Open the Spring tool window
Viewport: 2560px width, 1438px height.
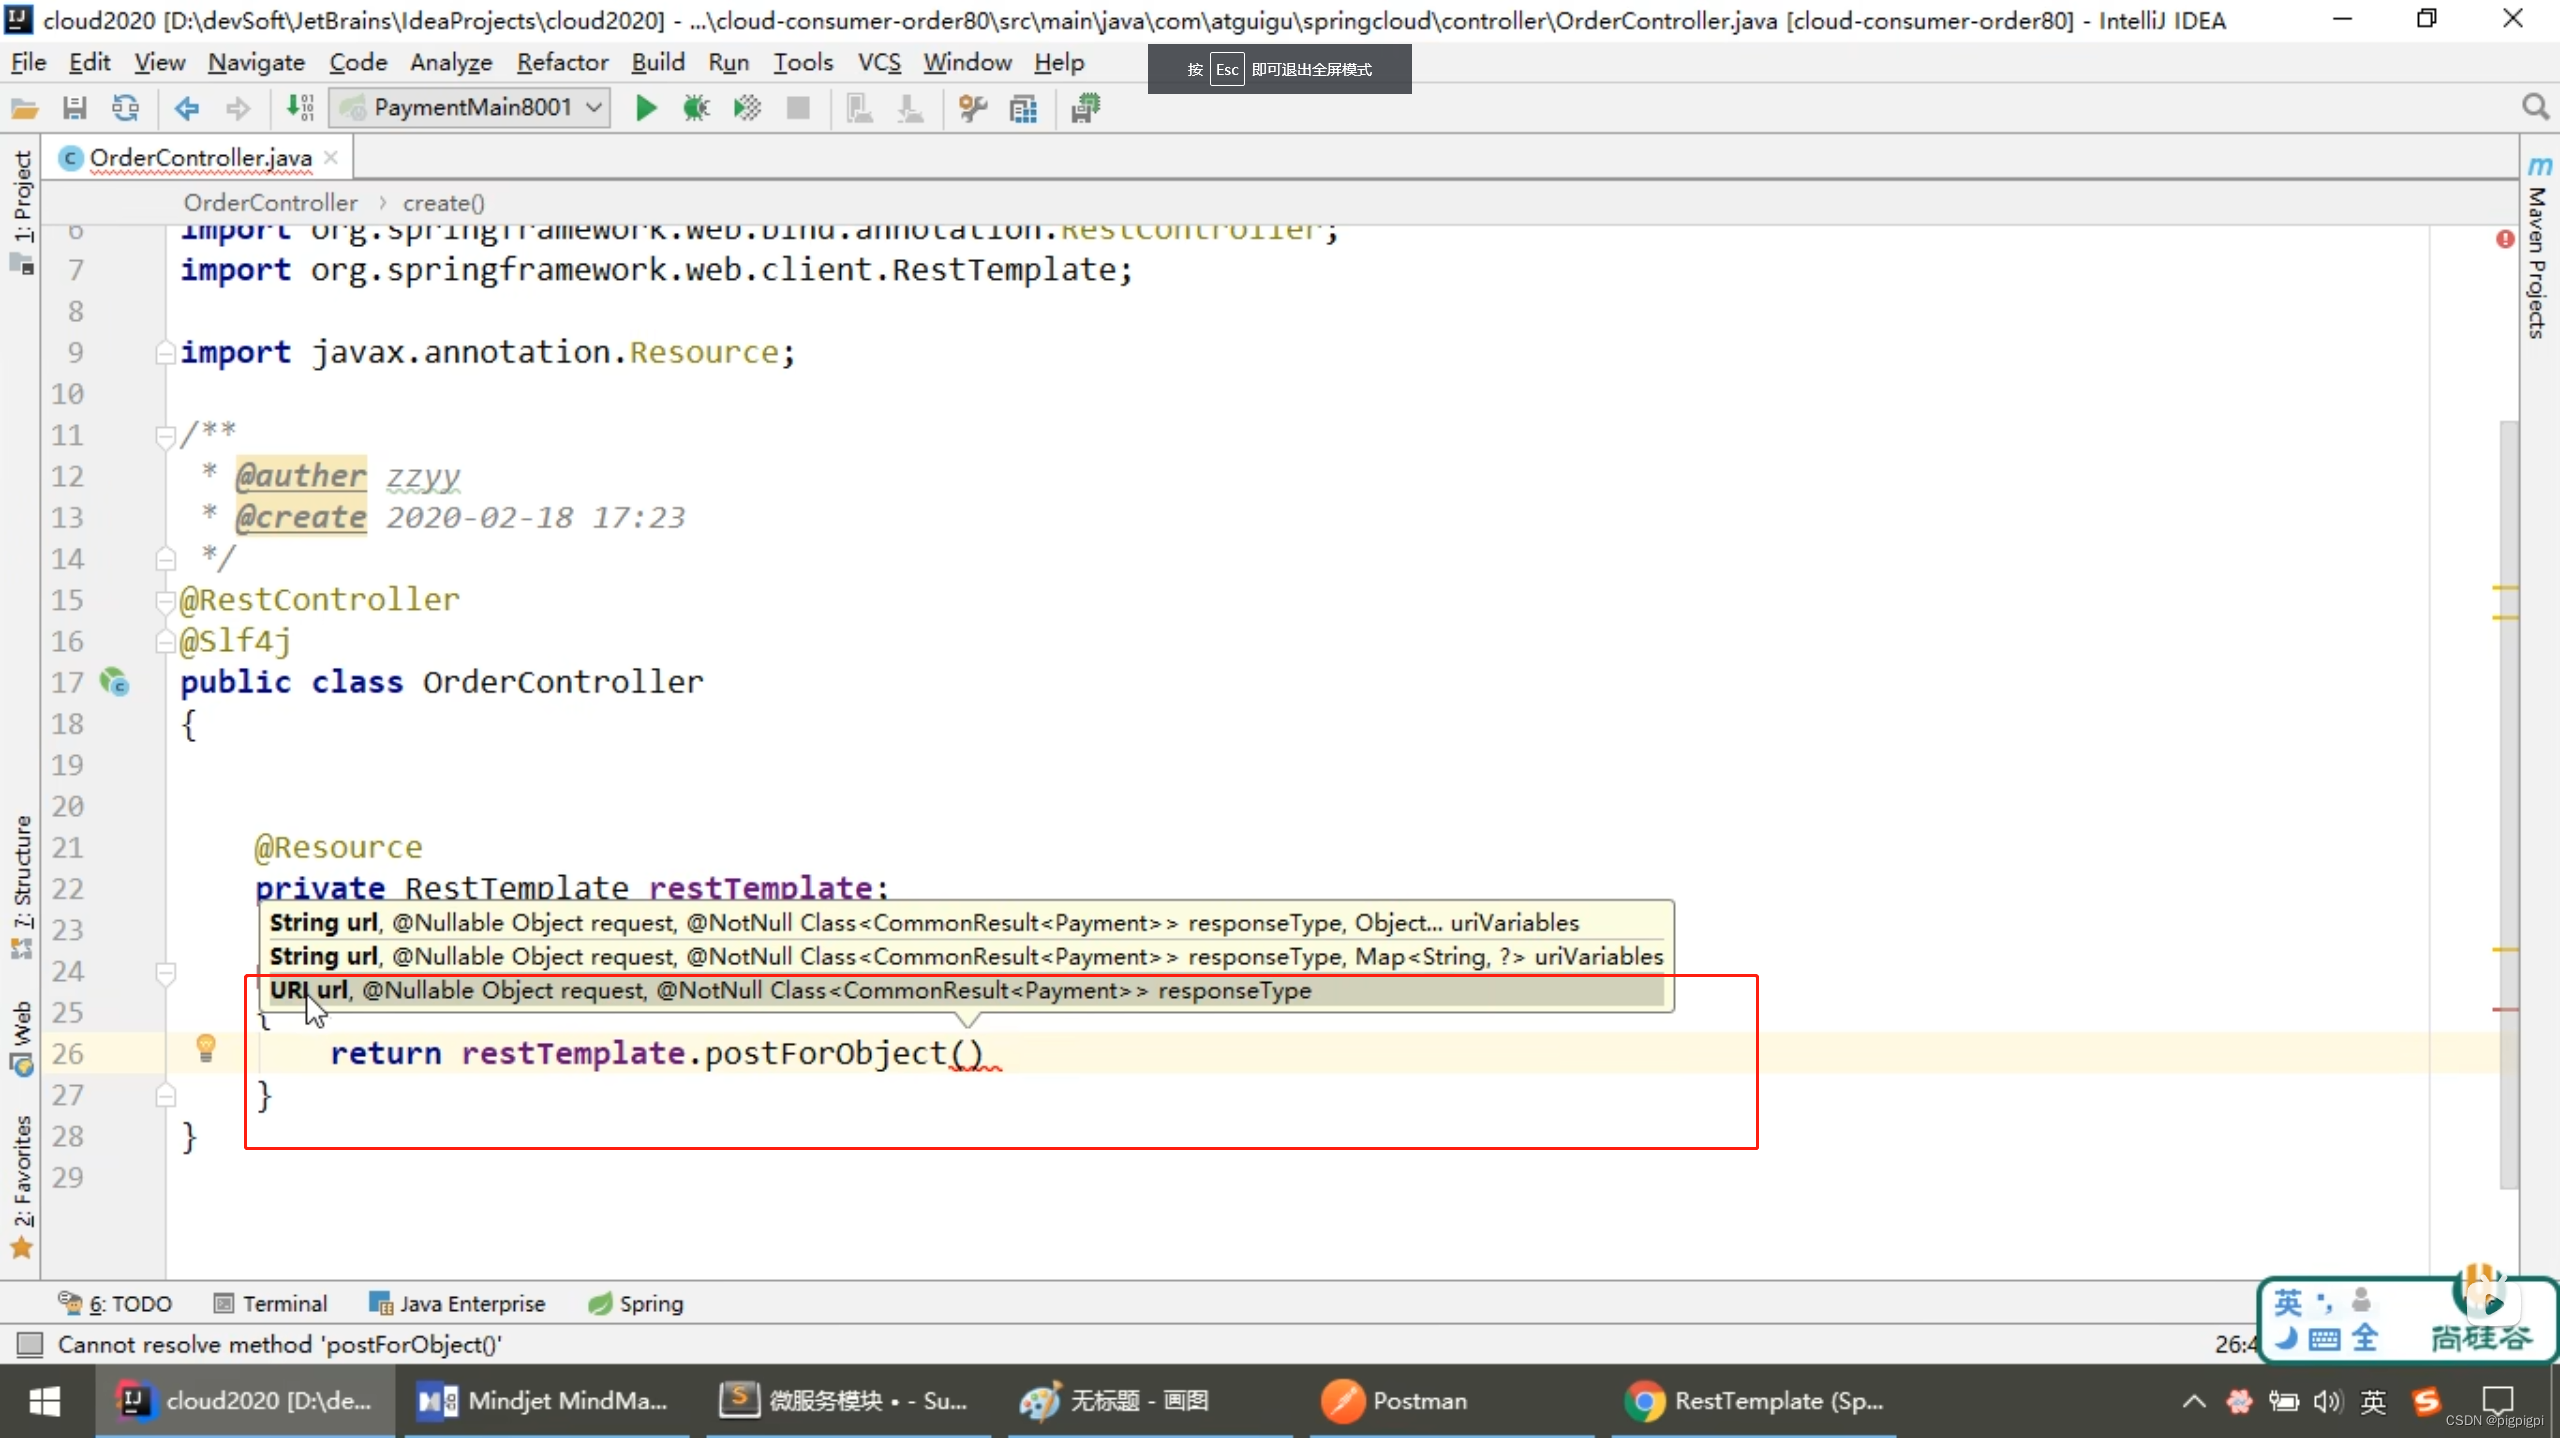coord(636,1304)
